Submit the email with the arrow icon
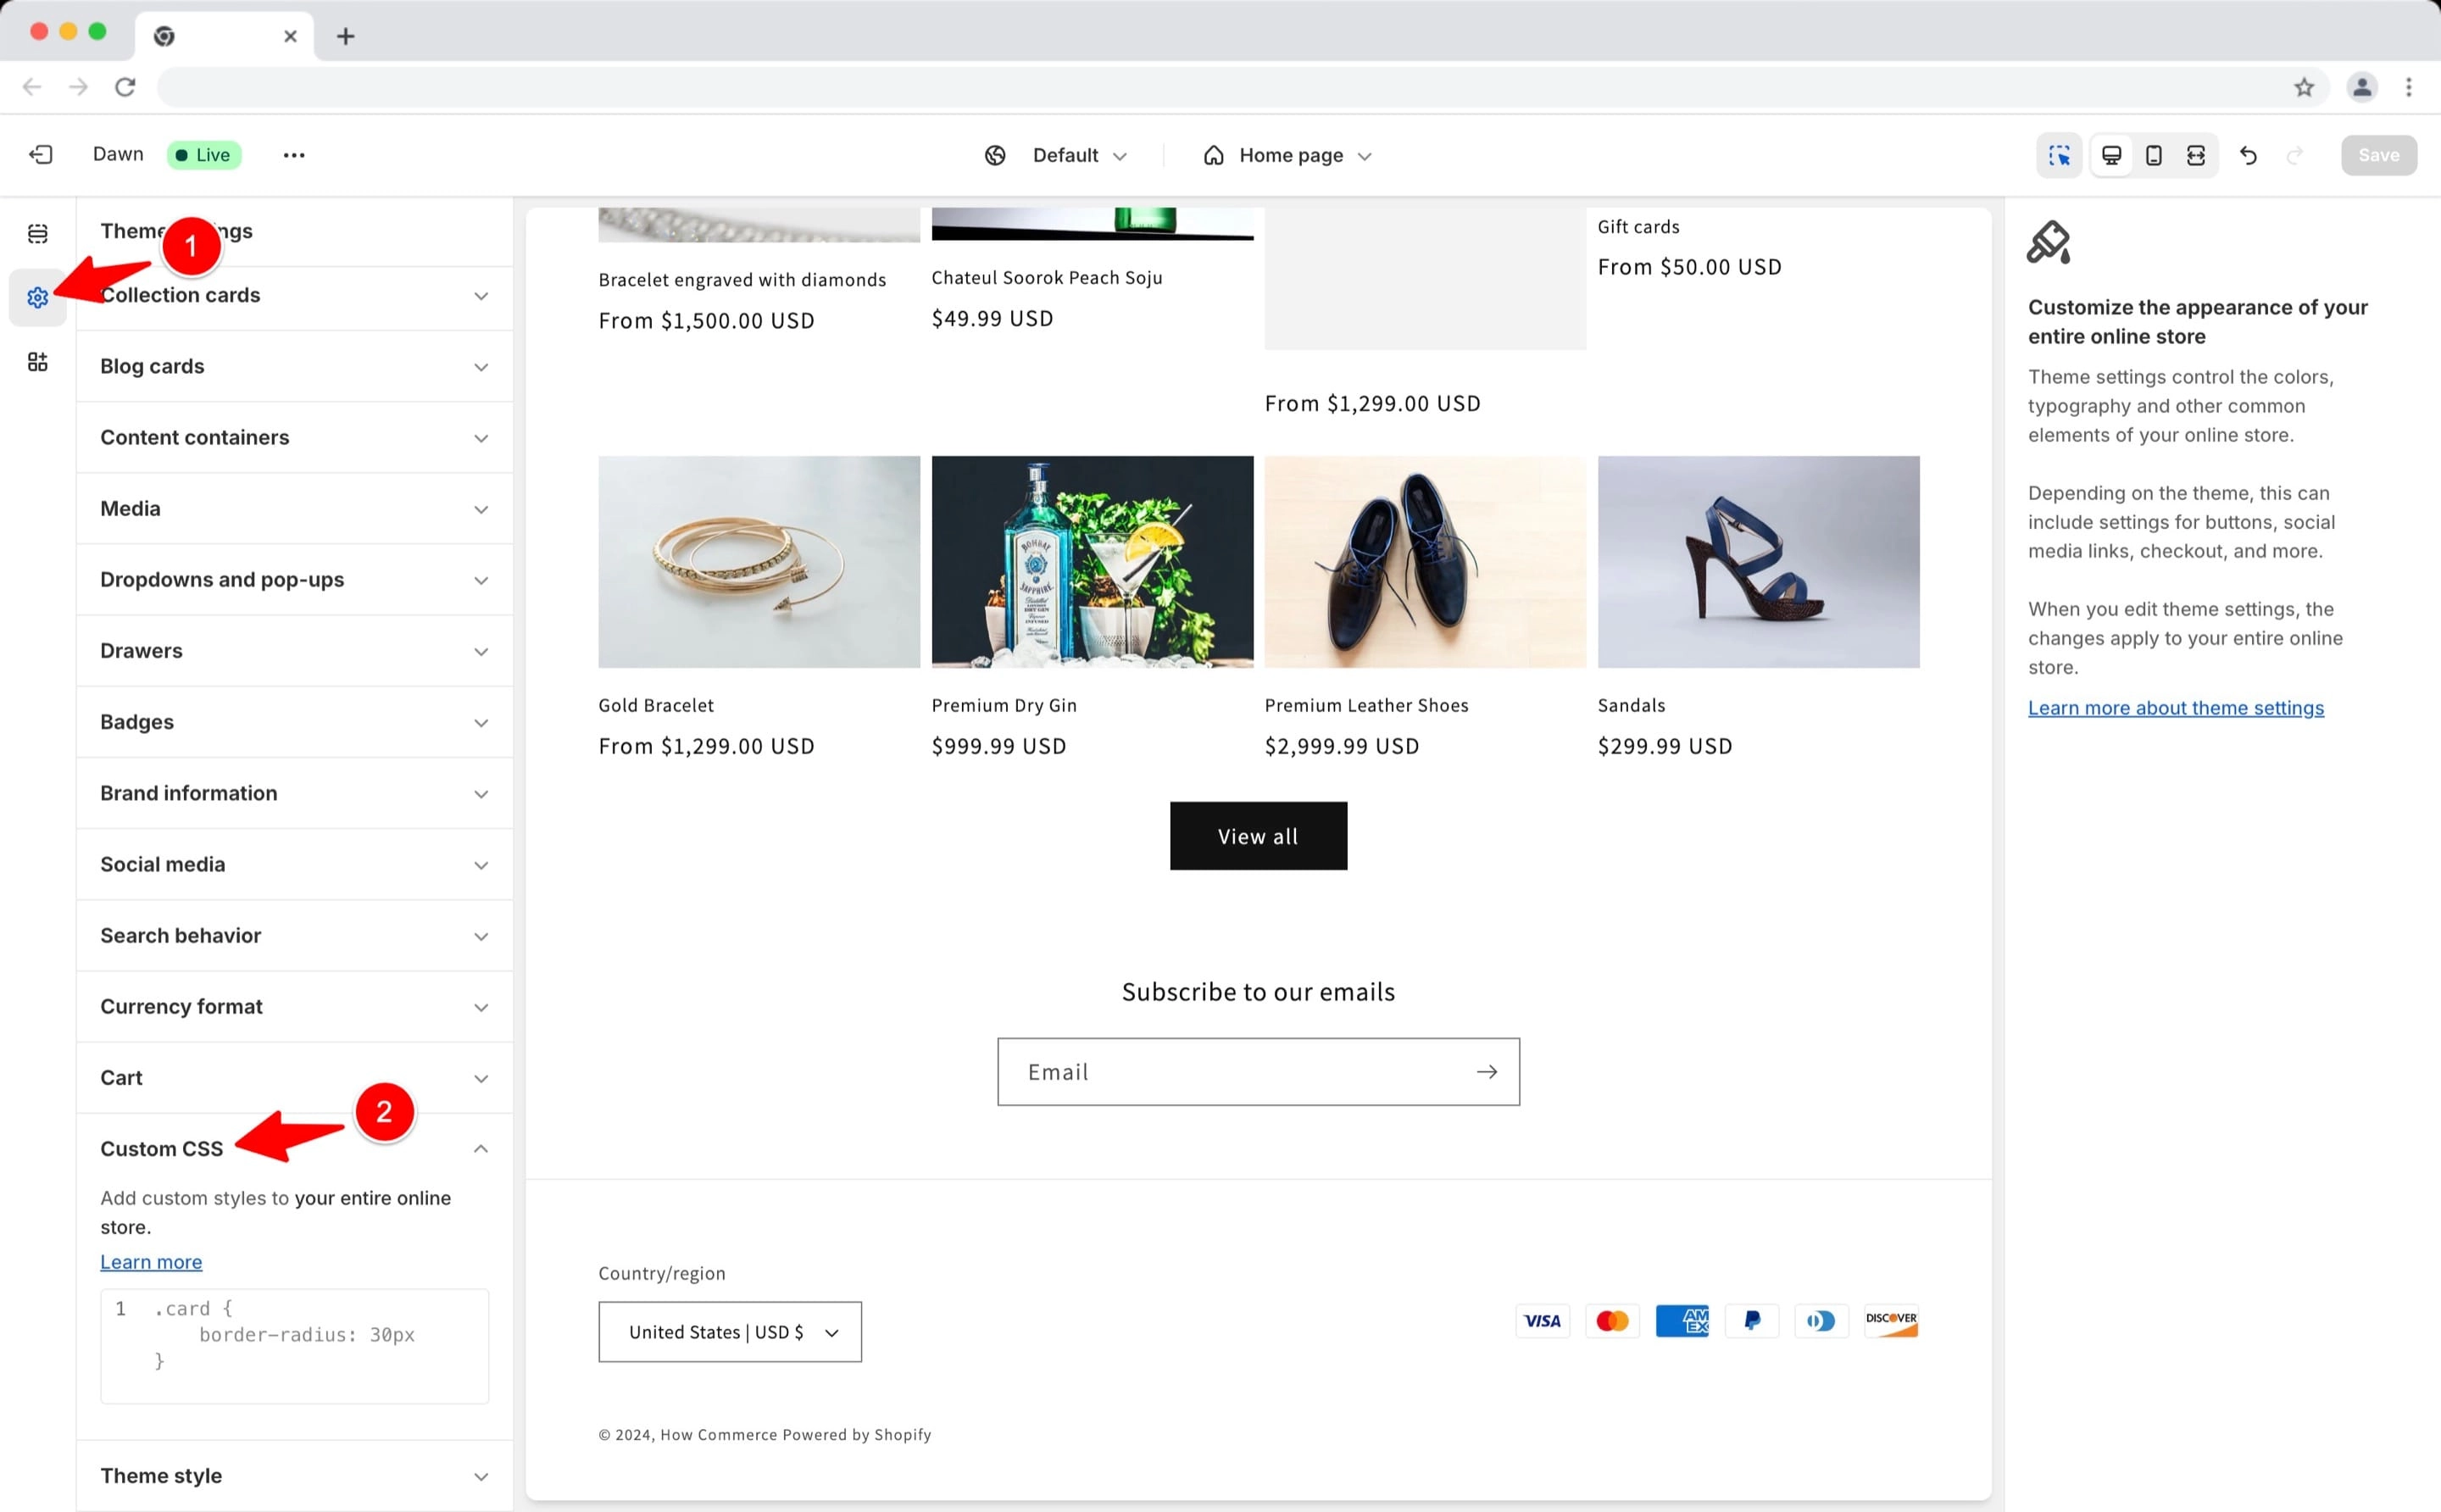Screen dimensions: 2441x1512 click(x=1486, y=1071)
